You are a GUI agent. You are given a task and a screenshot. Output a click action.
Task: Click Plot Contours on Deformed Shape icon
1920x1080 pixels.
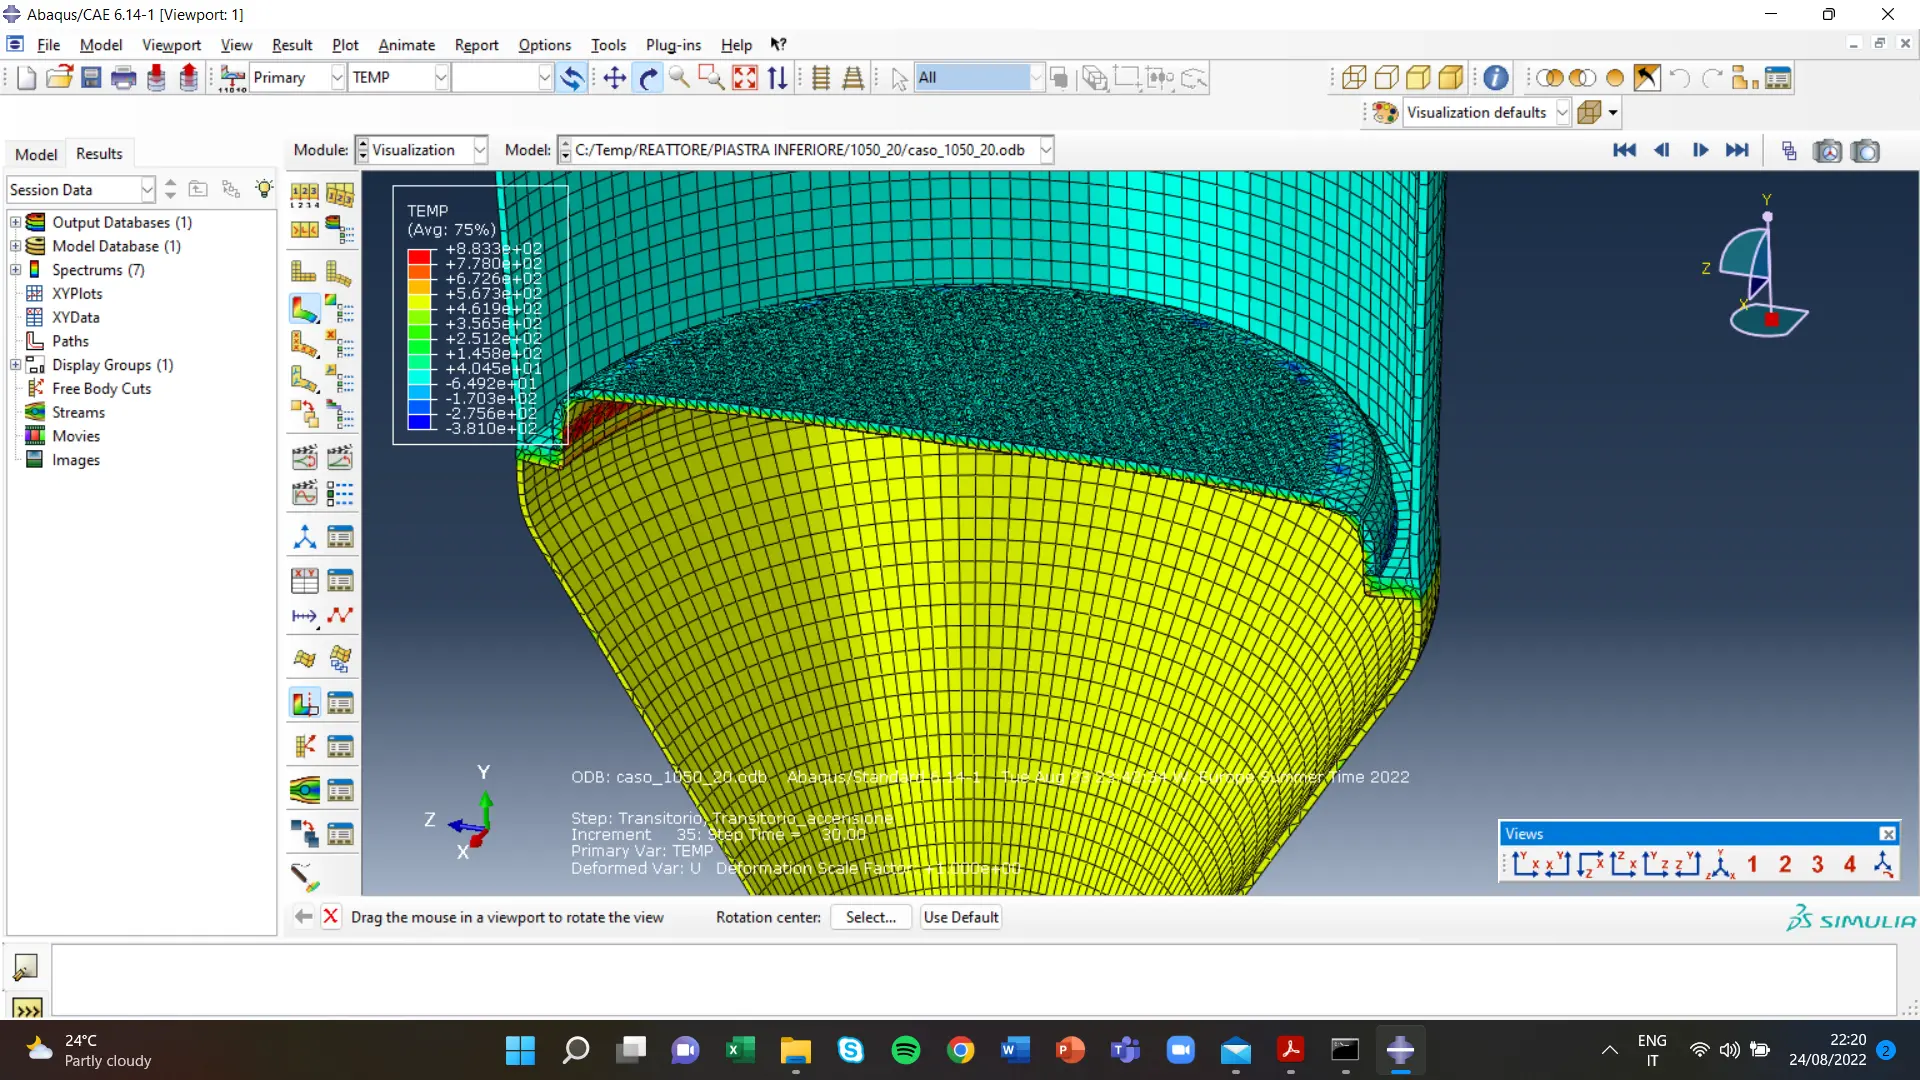pyautogui.click(x=304, y=308)
